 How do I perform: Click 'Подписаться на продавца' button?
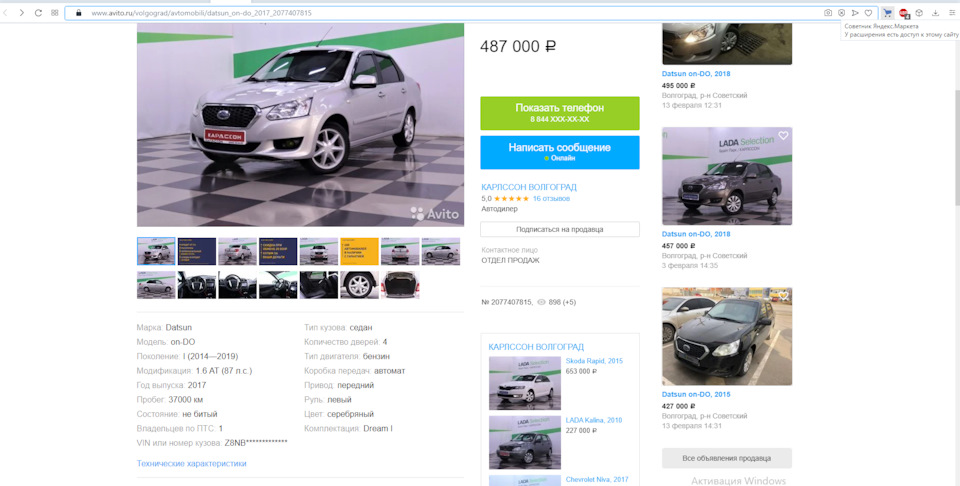click(560, 230)
